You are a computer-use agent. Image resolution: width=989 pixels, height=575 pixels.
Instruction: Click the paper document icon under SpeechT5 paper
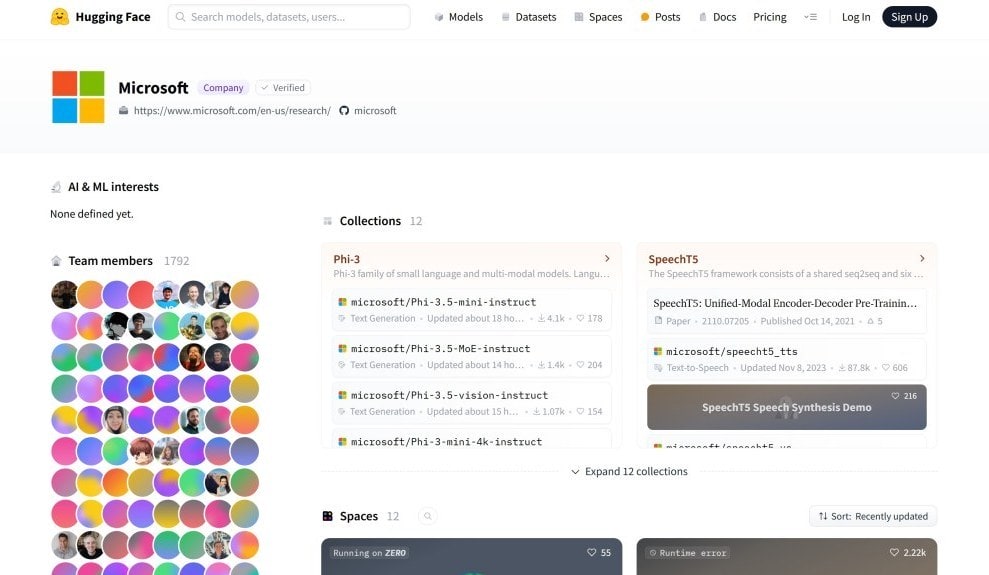click(658, 321)
